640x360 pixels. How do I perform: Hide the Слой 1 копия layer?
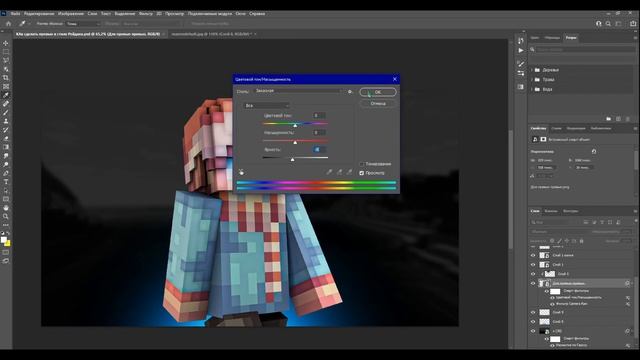533,255
